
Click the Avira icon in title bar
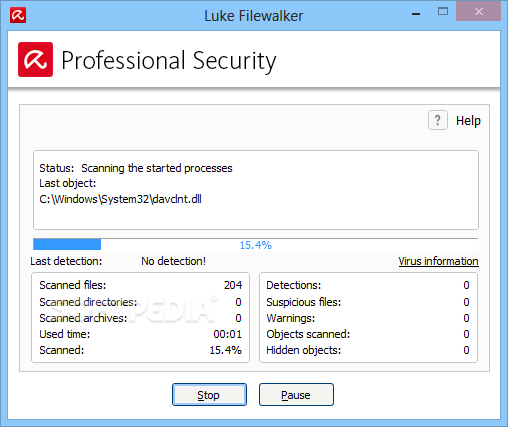tap(18, 15)
